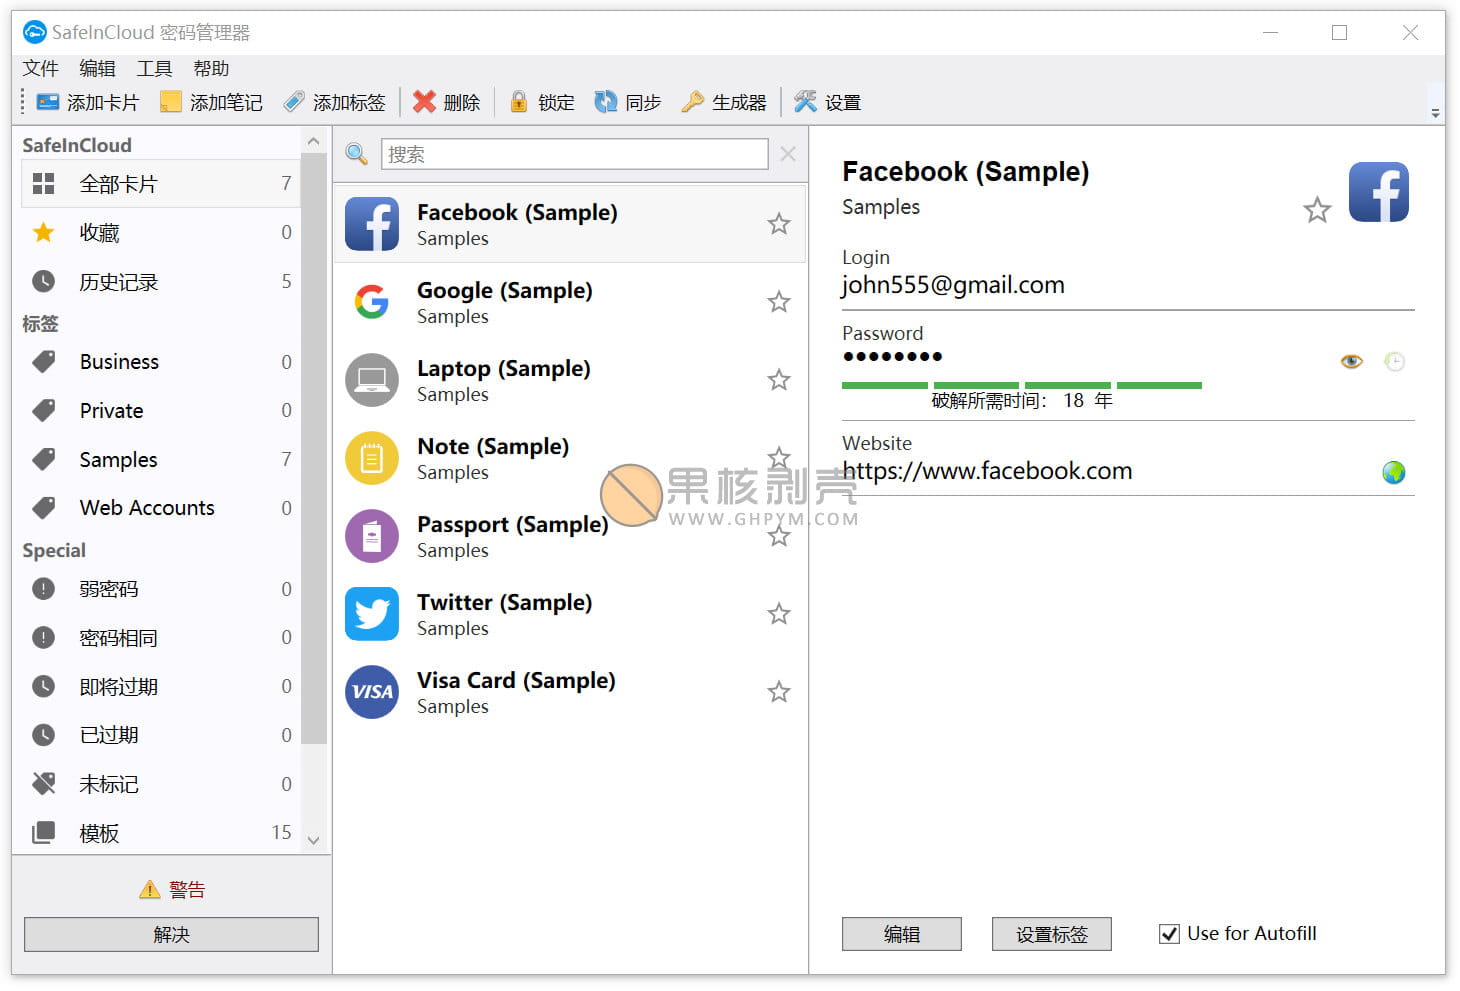This screenshot has width=1460, height=991.
Task: Toggle the Use for Autofill checkbox
Action: click(x=1169, y=934)
